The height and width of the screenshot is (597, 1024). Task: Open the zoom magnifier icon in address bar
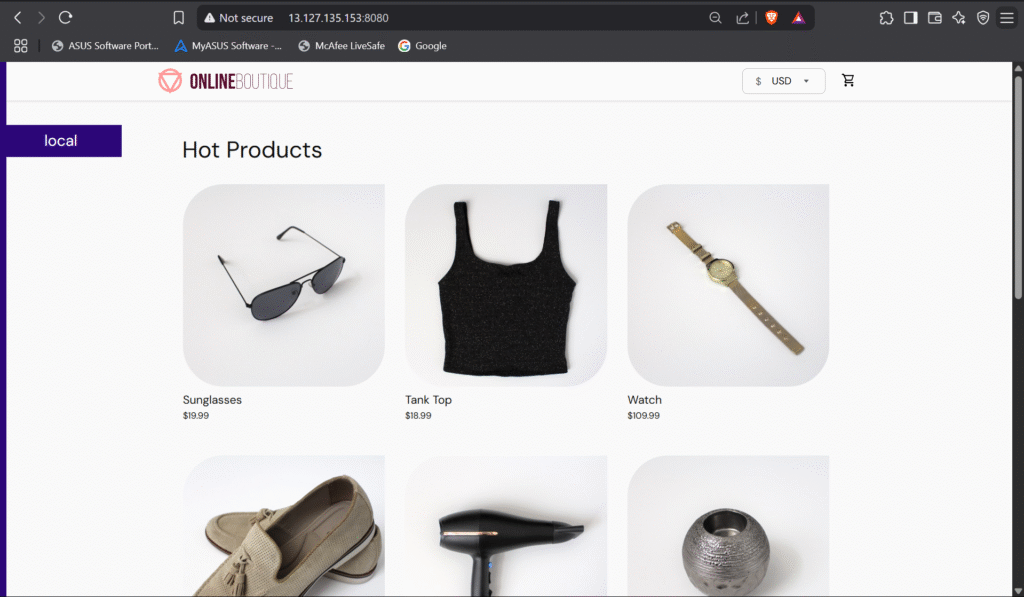tap(715, 18)
